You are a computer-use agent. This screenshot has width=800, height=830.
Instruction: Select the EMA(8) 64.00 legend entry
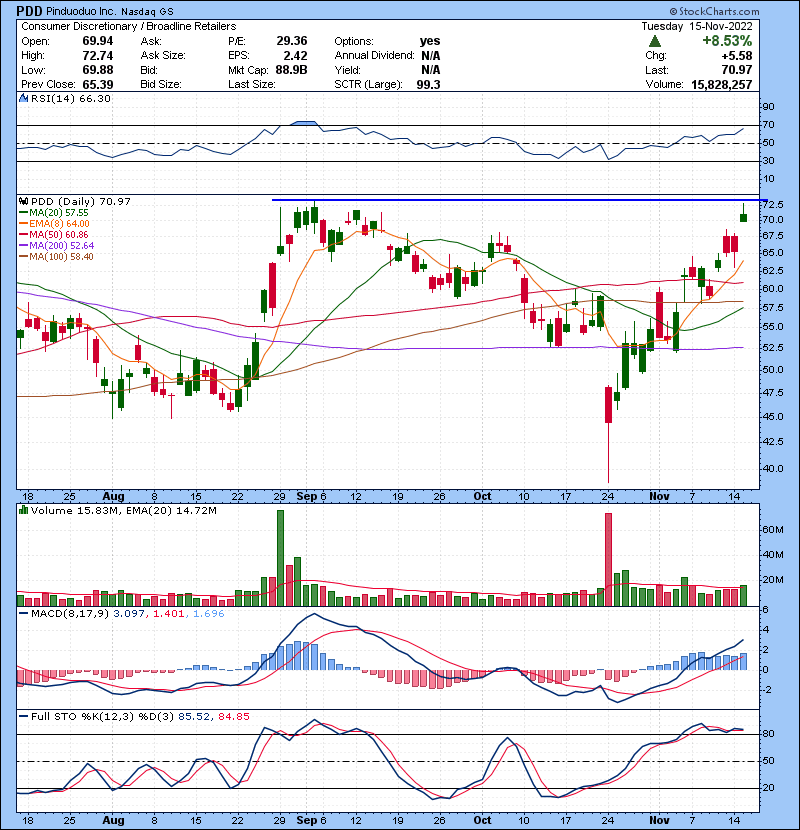click(54, 223)
